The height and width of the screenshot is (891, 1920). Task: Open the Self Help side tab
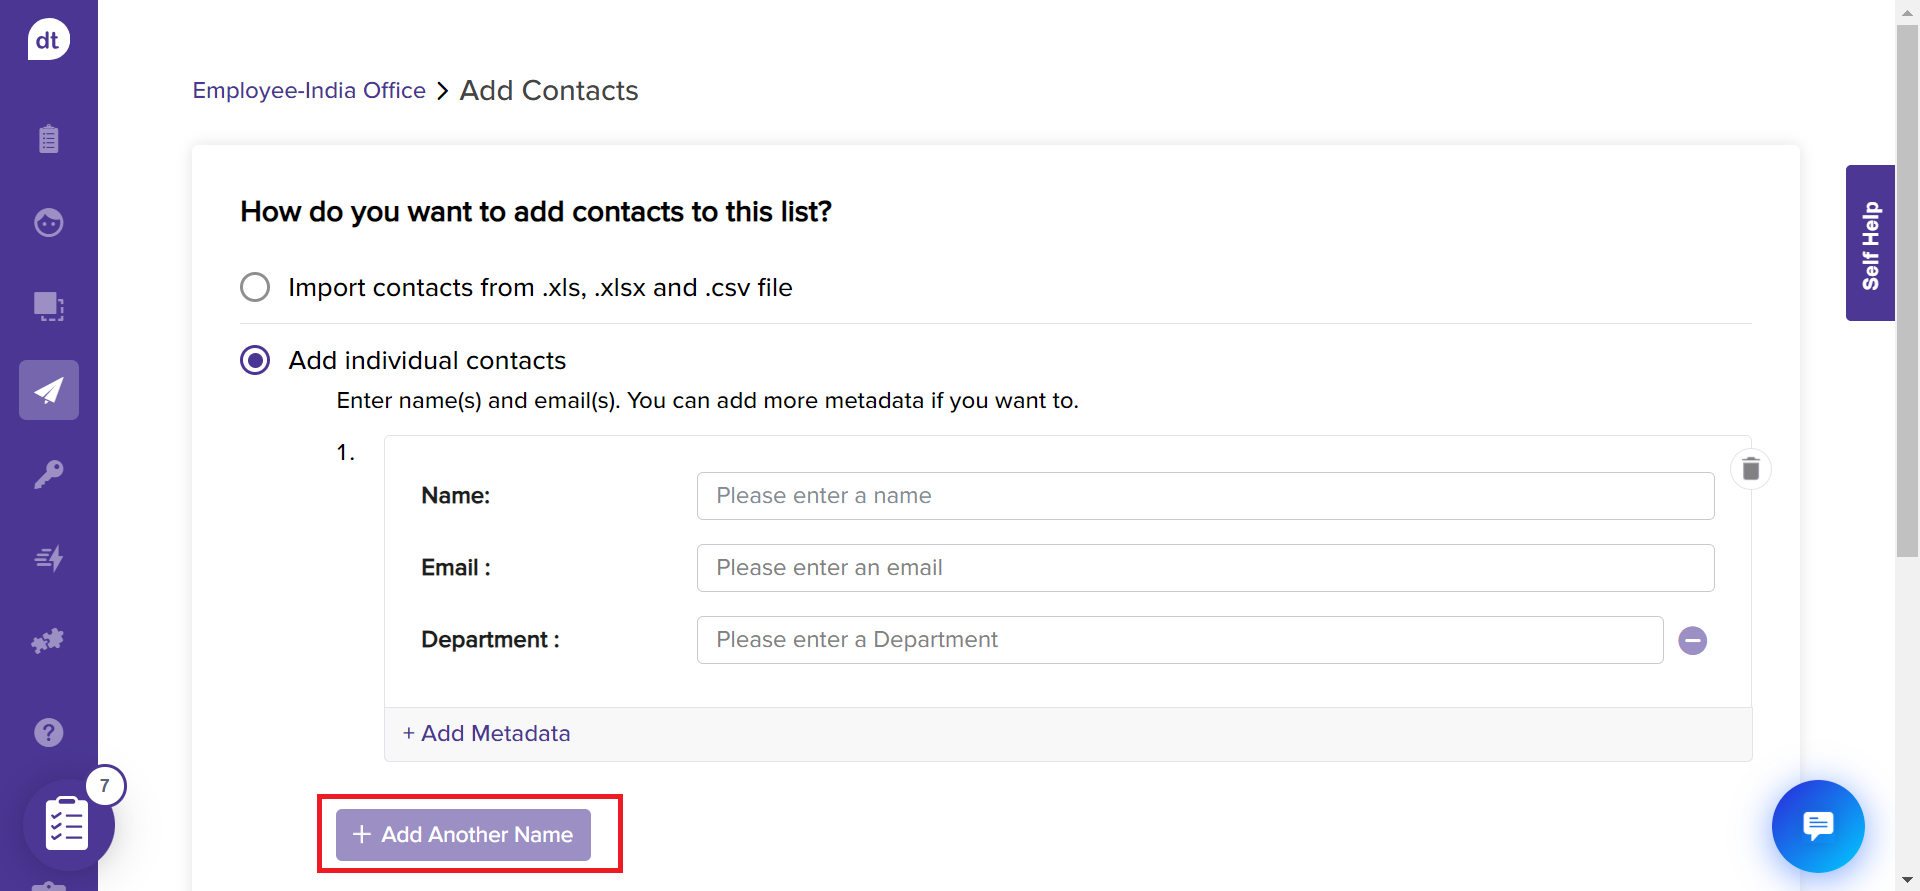(1870, 243)
